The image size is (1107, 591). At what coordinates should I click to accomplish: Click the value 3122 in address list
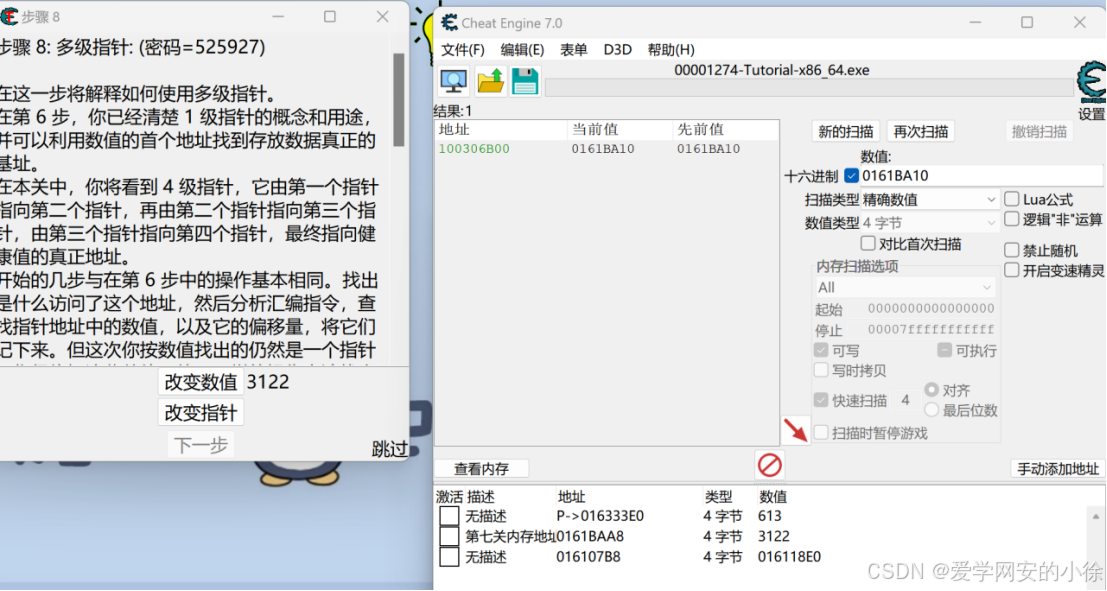774,537
